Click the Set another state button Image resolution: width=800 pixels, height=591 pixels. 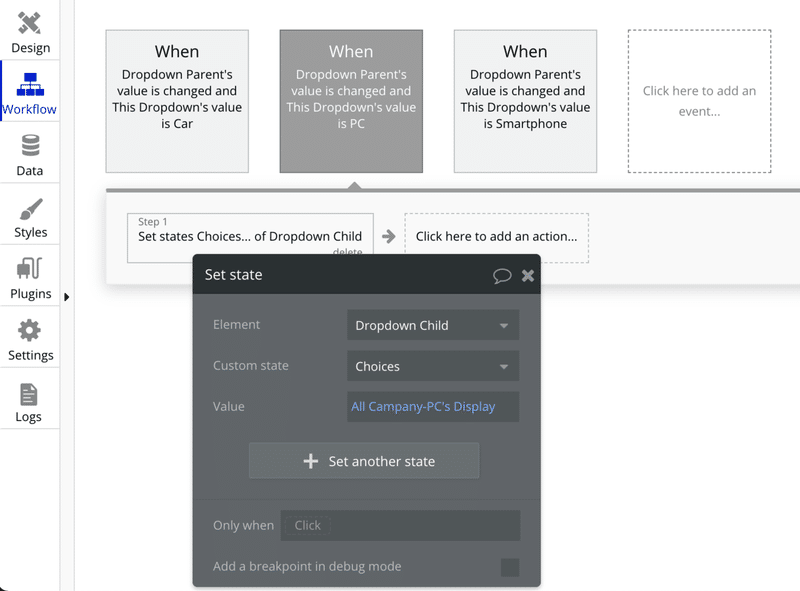[x=364, y=461]
